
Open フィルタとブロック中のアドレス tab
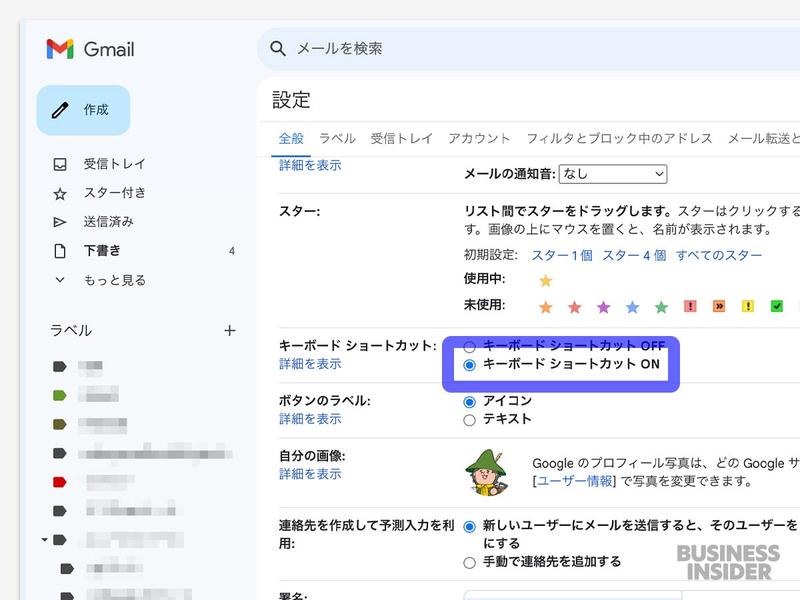[x=619, y=138]
